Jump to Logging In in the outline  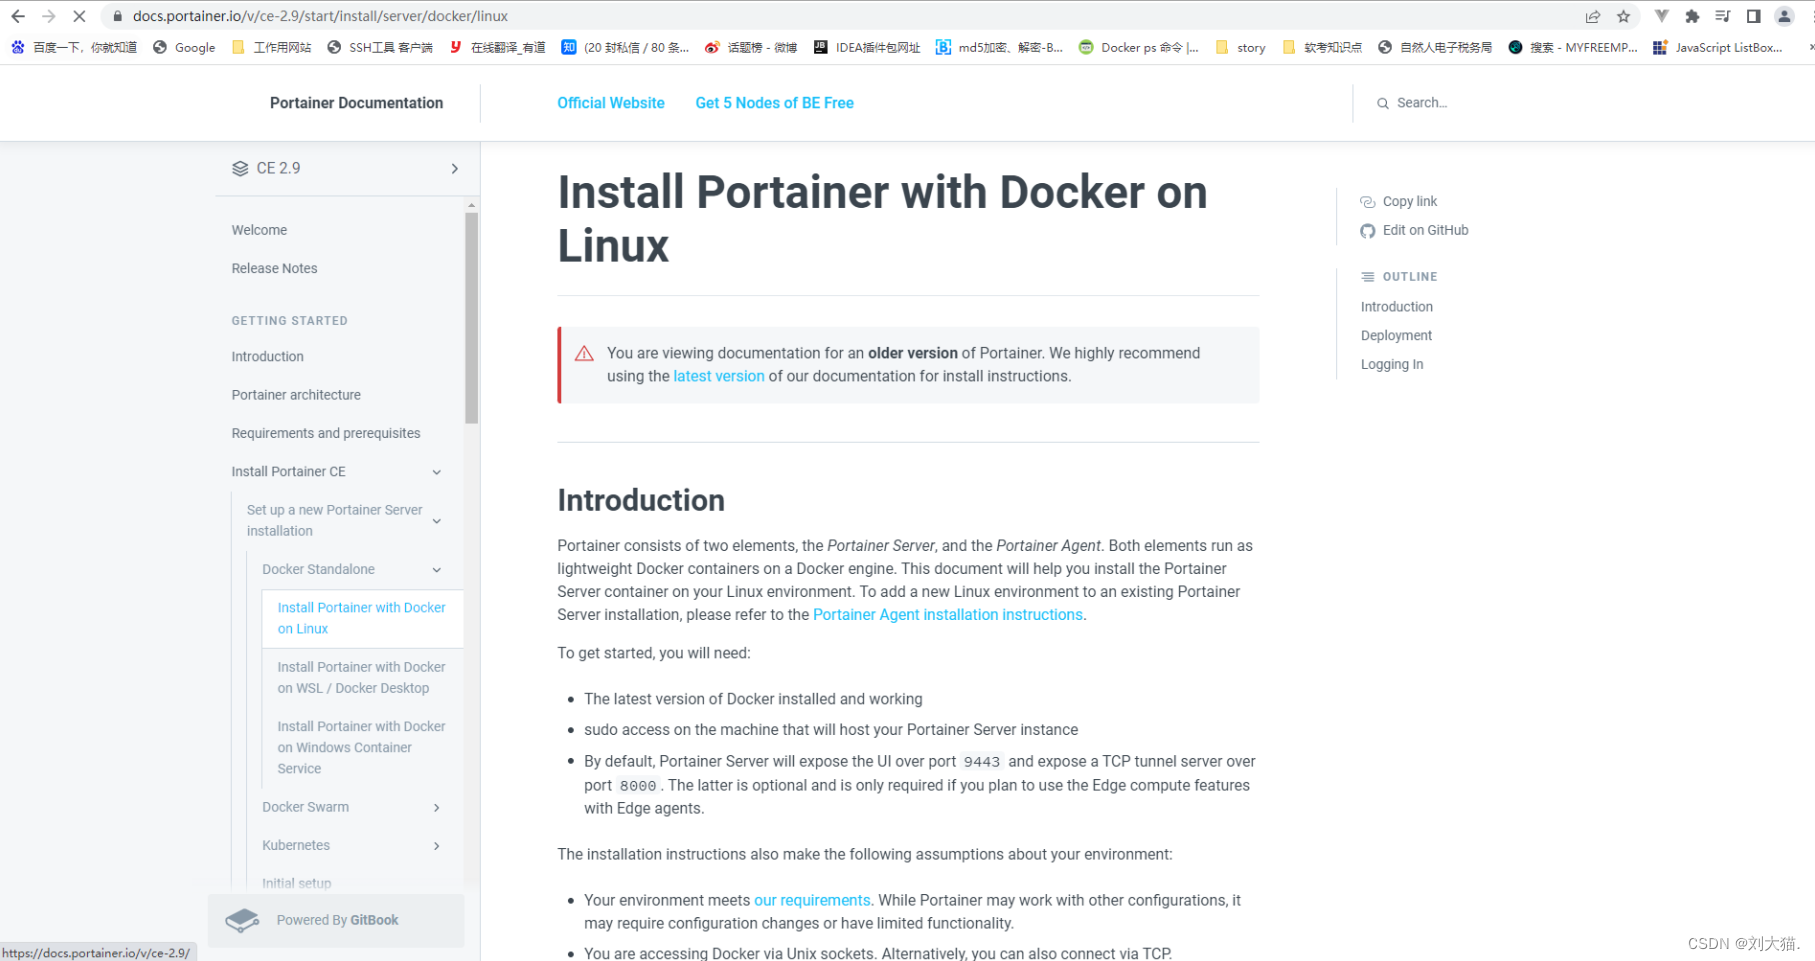1392,364
